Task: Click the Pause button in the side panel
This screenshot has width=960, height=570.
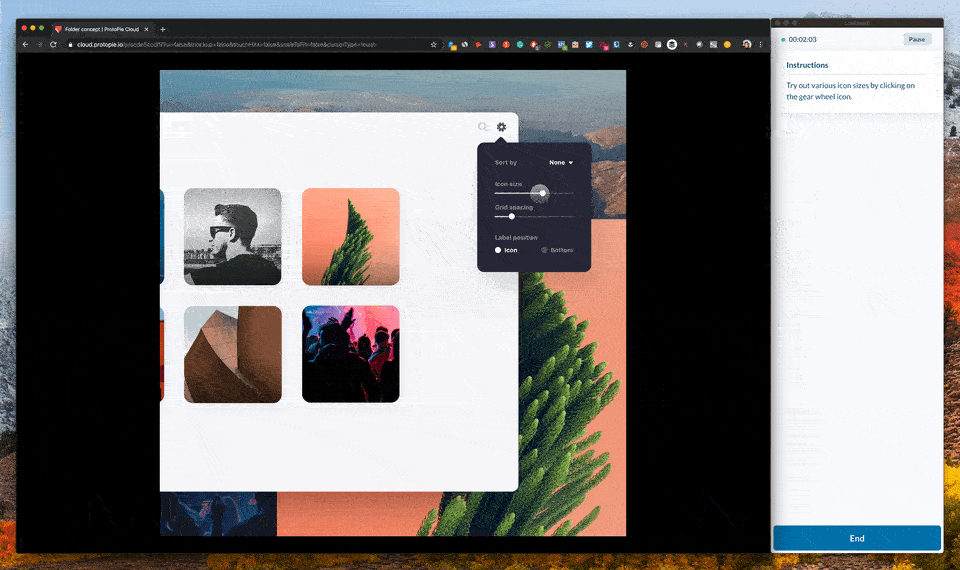Action: pyautogui.click(x=917, y=39)
